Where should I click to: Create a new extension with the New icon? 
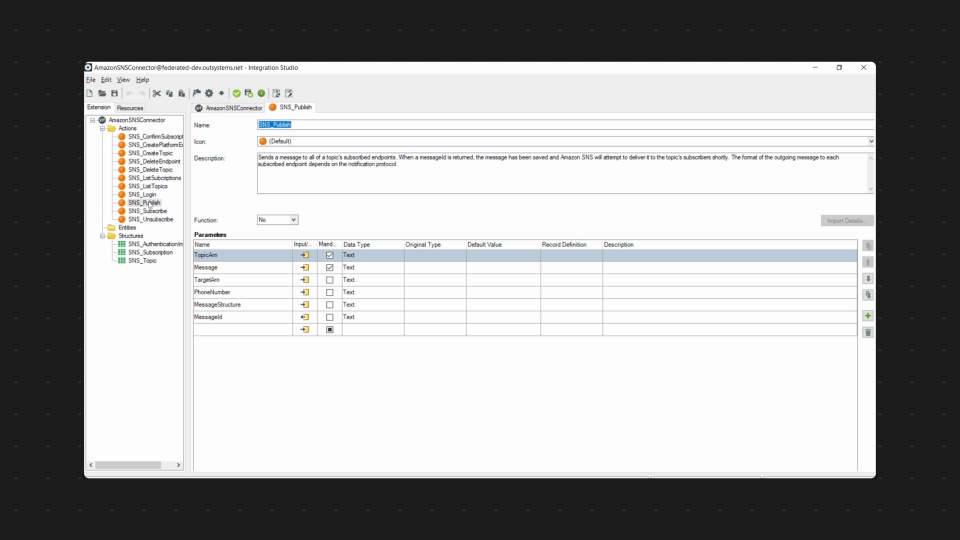pos(89,93)
